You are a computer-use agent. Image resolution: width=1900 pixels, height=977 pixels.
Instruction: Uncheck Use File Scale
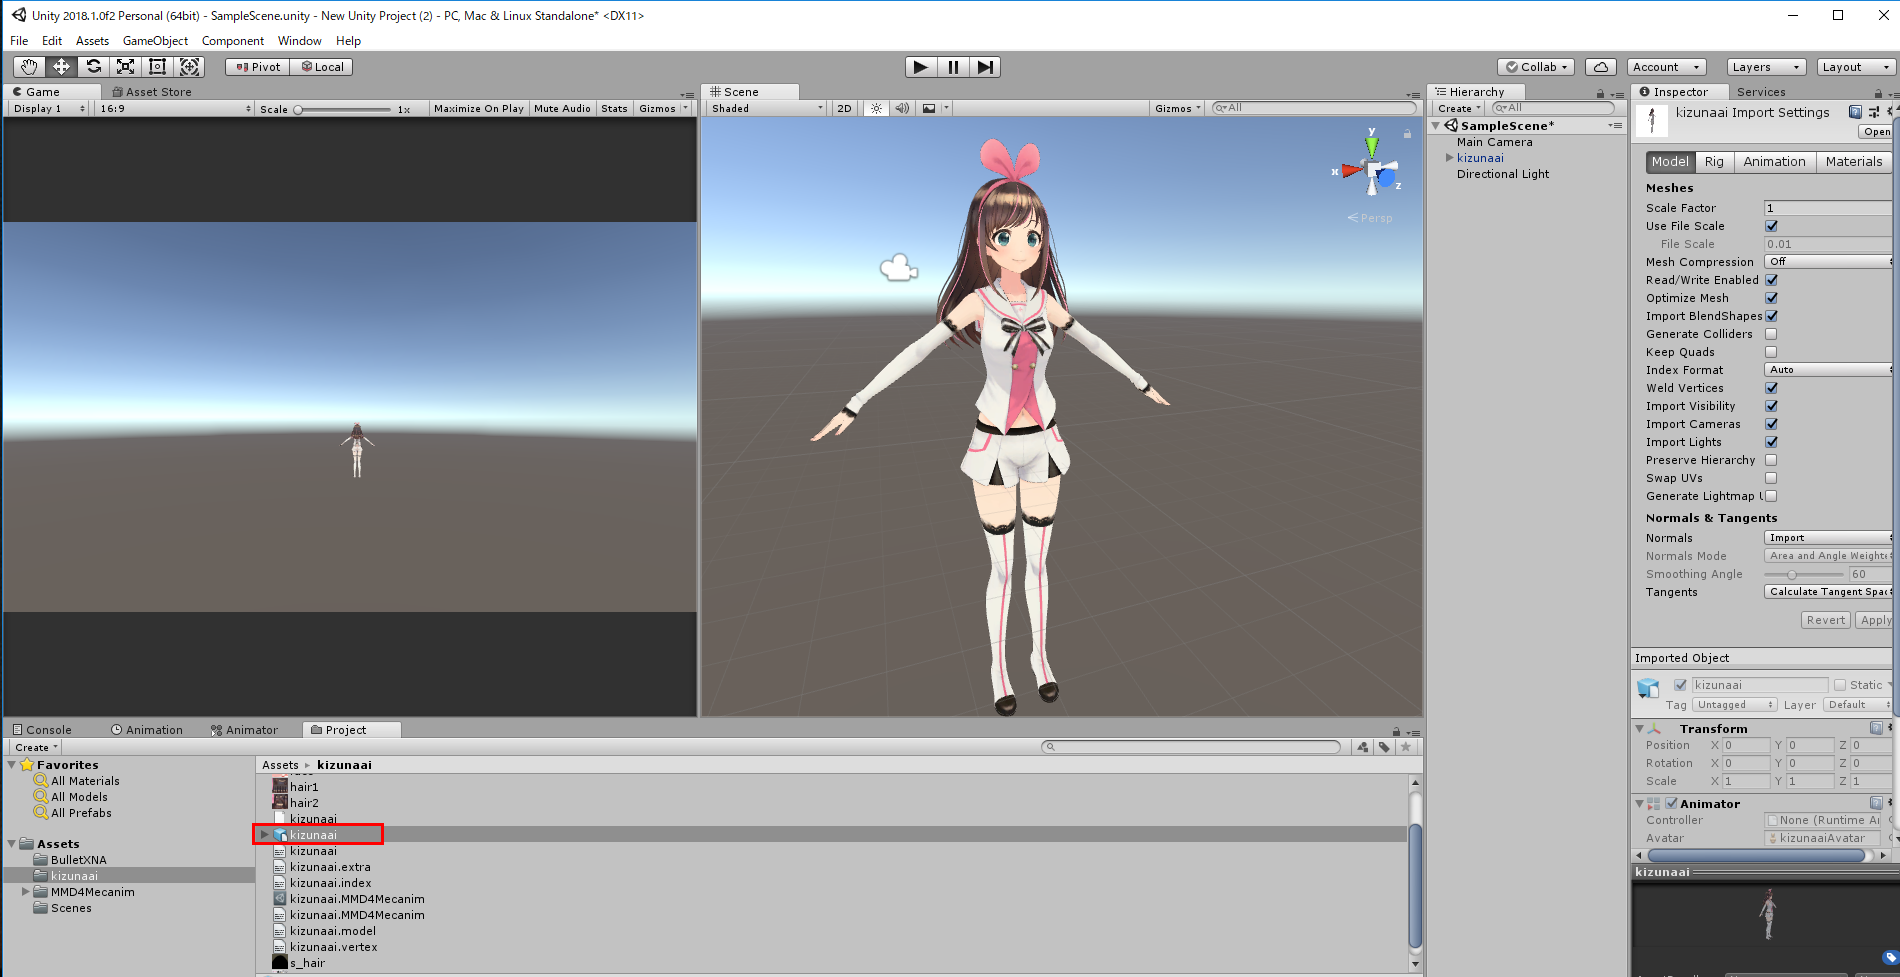coord(1771,226)
